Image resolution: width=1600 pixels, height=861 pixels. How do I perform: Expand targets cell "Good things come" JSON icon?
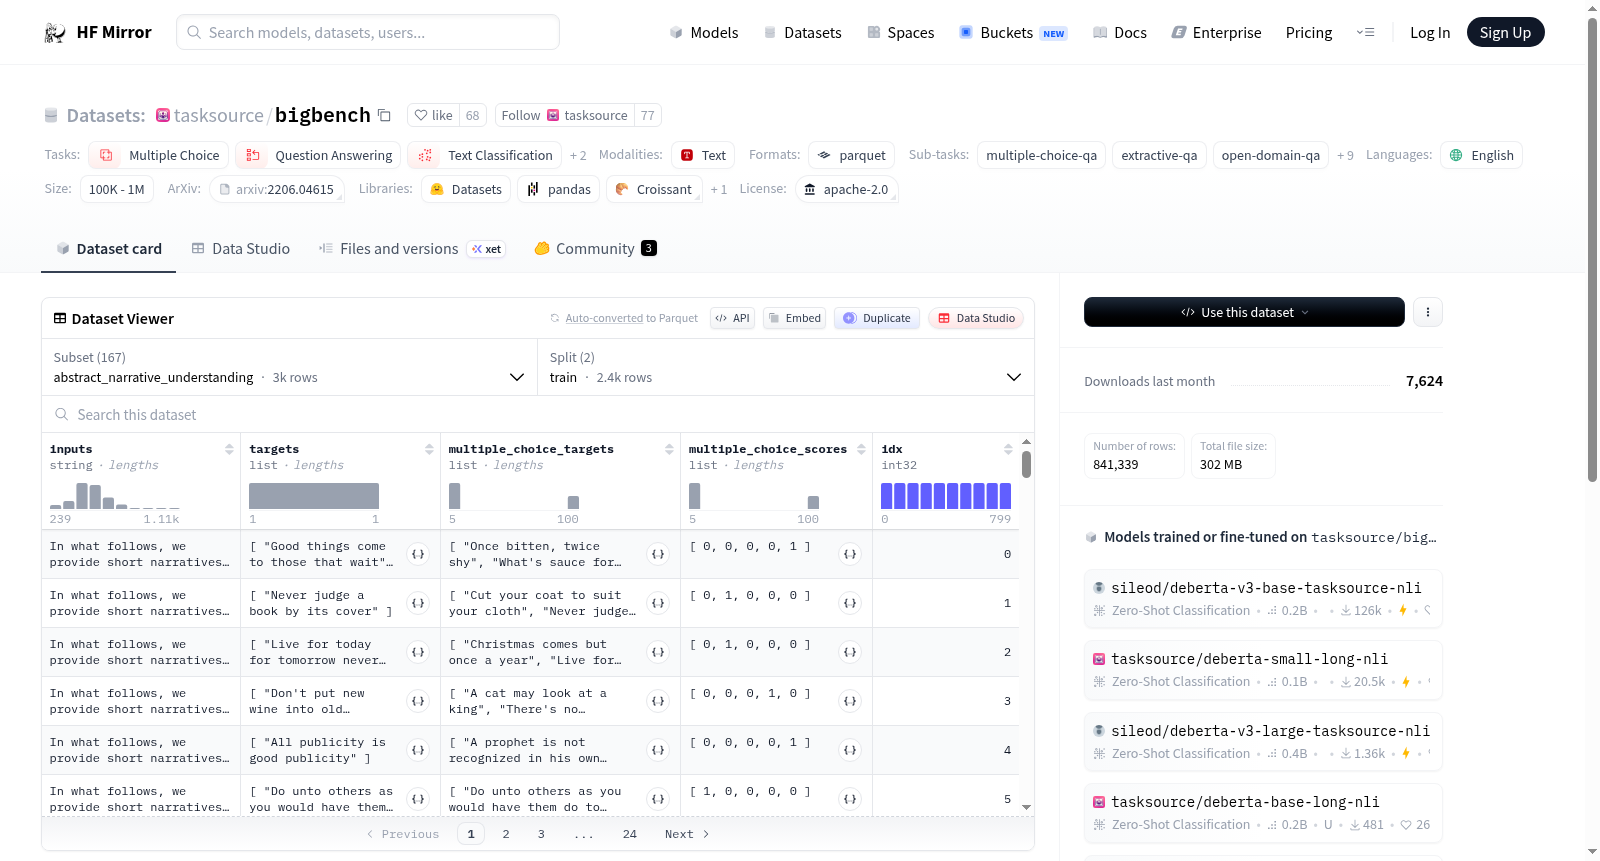point(418,554)
